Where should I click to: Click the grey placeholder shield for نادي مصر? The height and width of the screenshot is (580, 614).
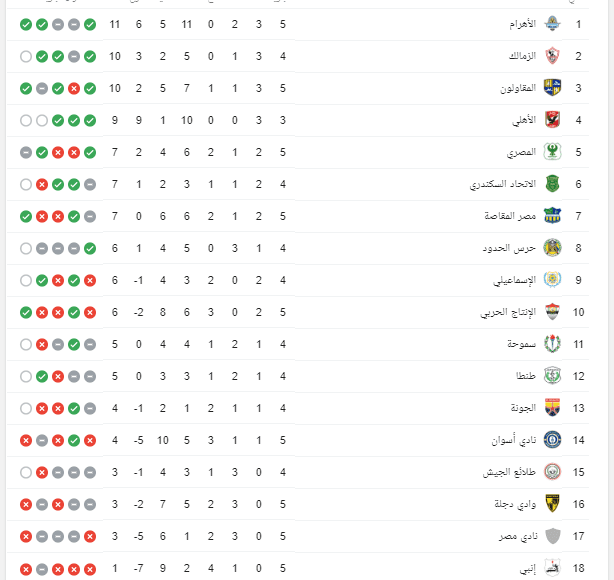pos(553,536)
